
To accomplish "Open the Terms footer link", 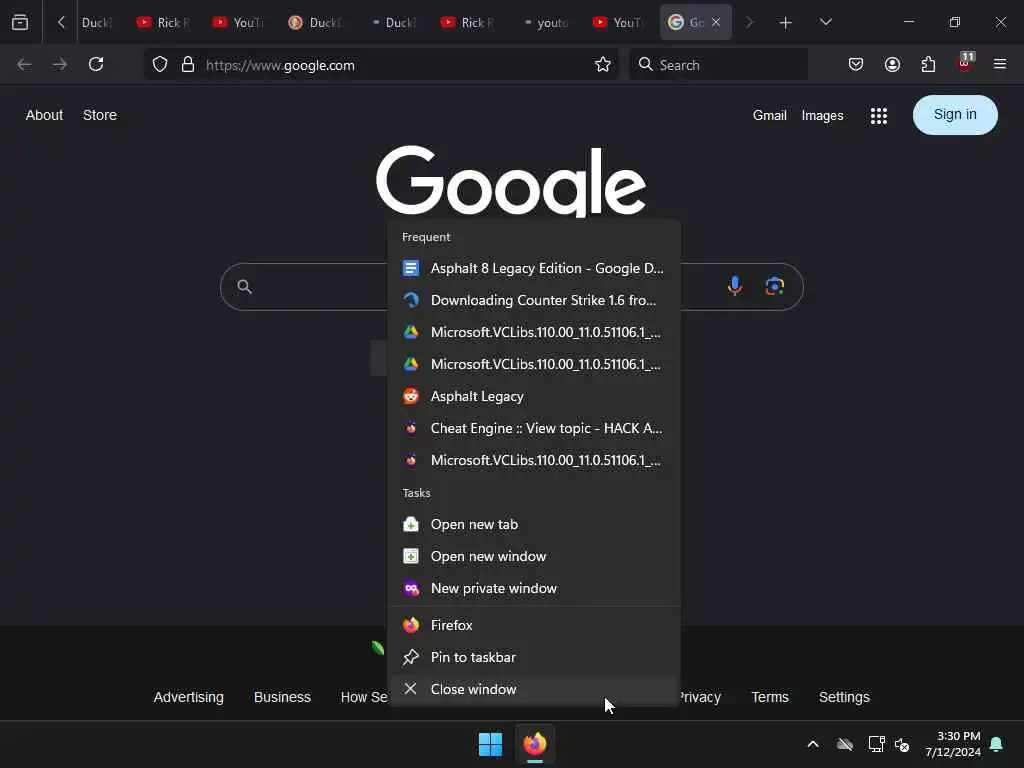I will (770, 697).
